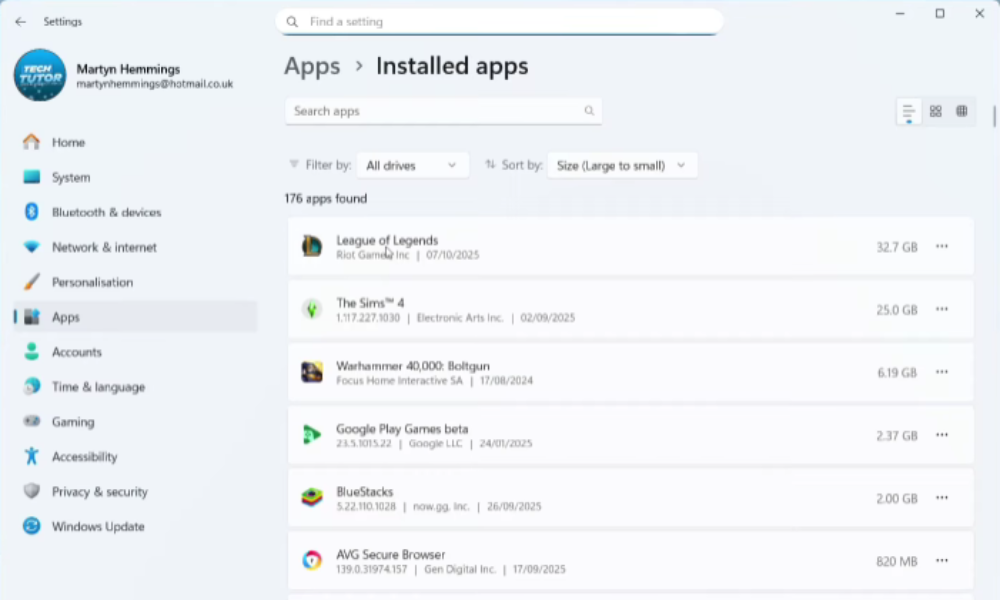Select the list view layout icon
The width and height of the screenshot is (1000, 600).
(908, 111)
